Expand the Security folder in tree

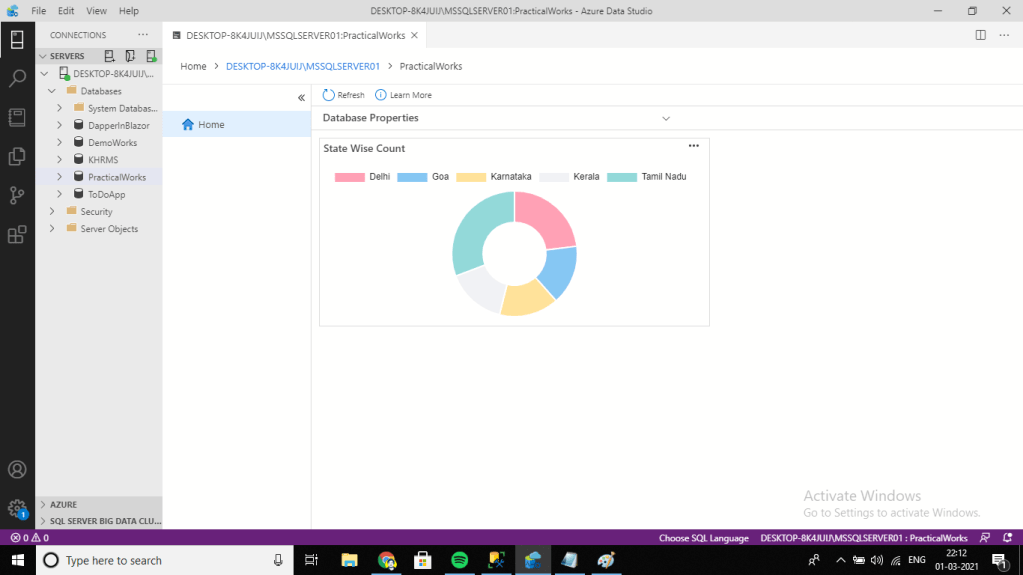(52, 212)
